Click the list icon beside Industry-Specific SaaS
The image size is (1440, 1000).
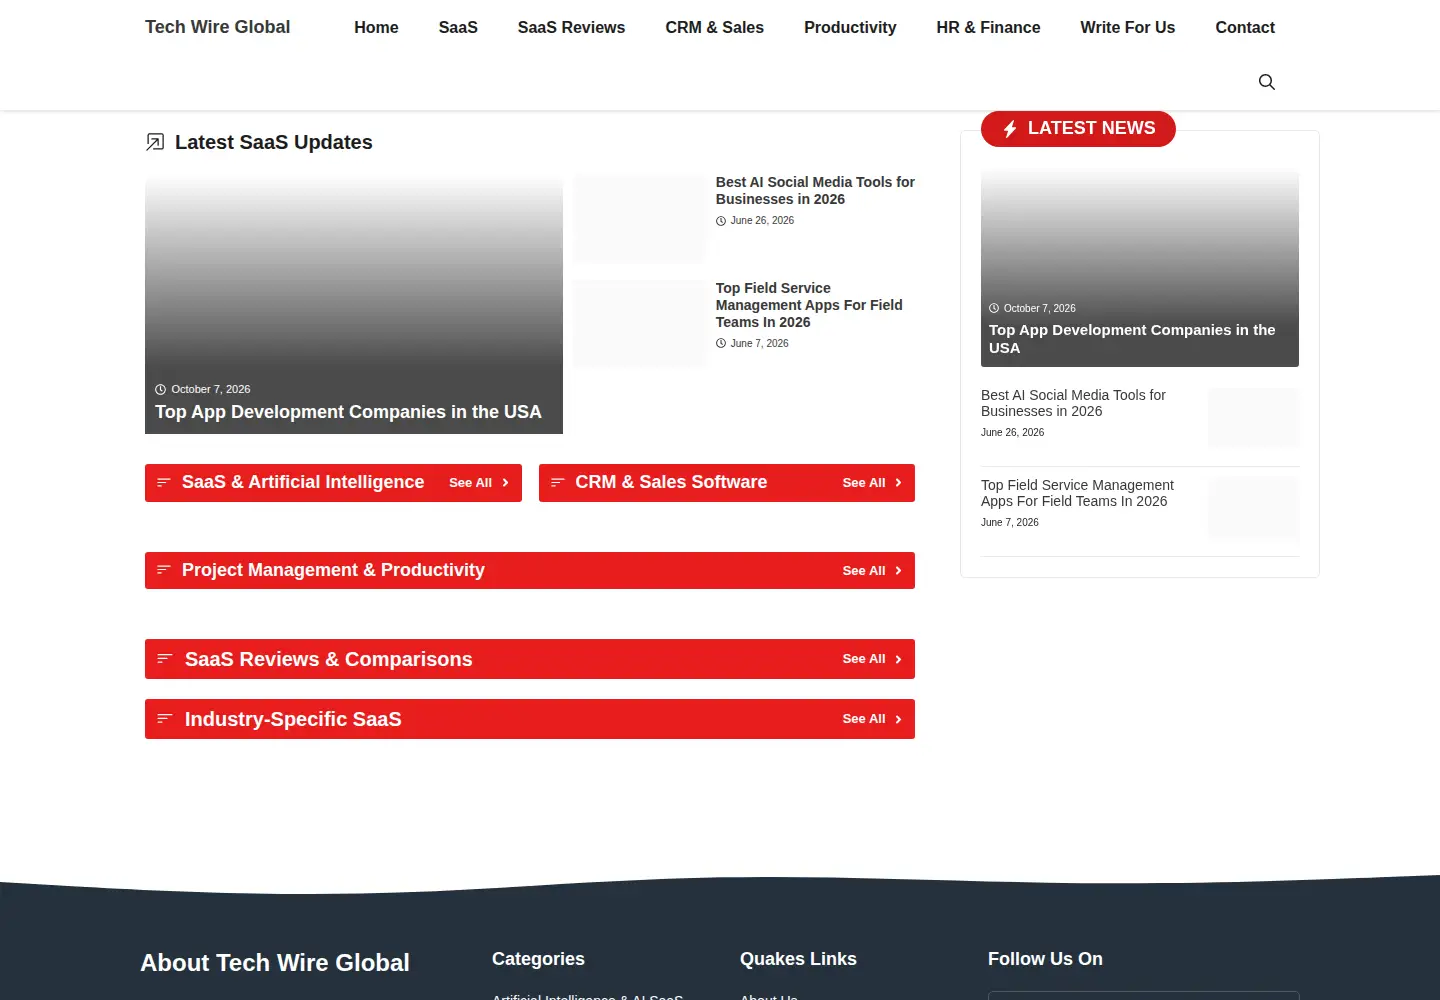[165, 719]
